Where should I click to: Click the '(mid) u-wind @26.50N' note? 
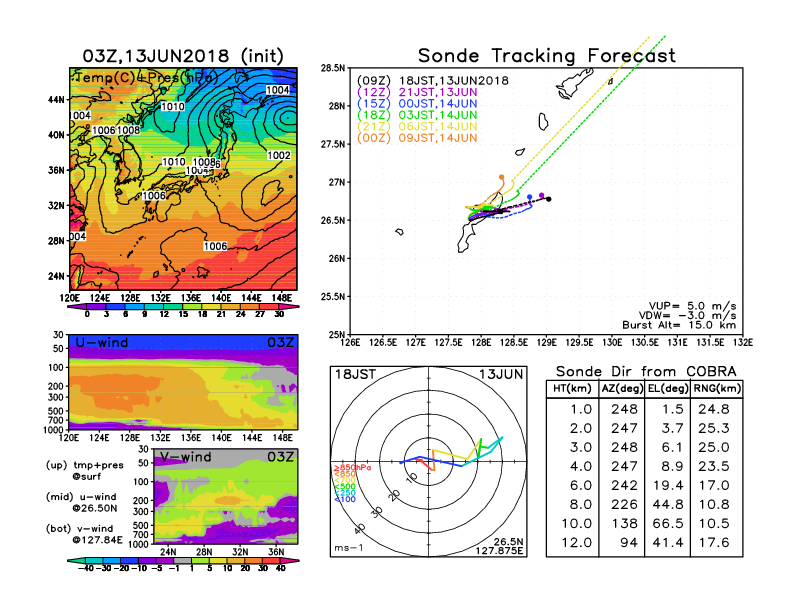coord(81,503)
